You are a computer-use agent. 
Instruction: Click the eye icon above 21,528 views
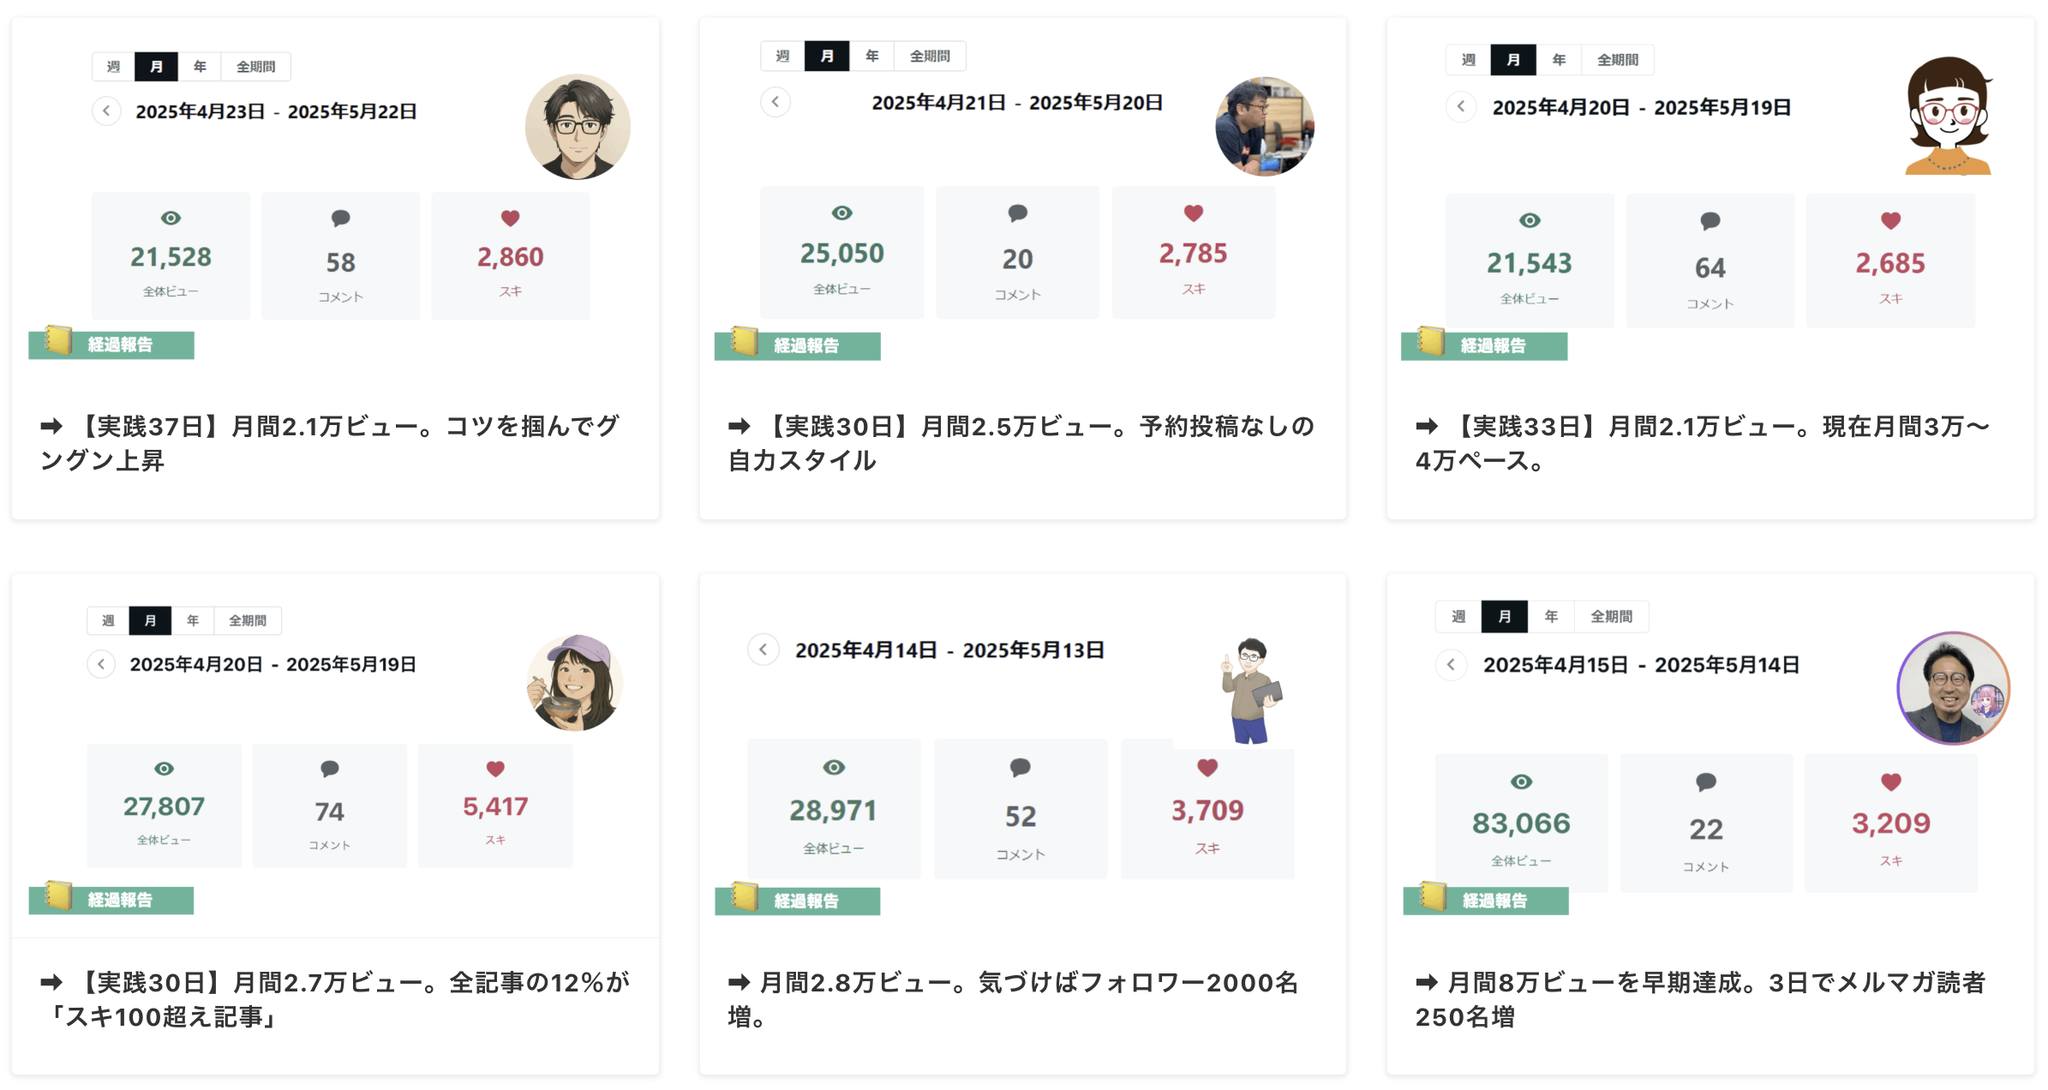pyautogui.click(x=171, y=218)
